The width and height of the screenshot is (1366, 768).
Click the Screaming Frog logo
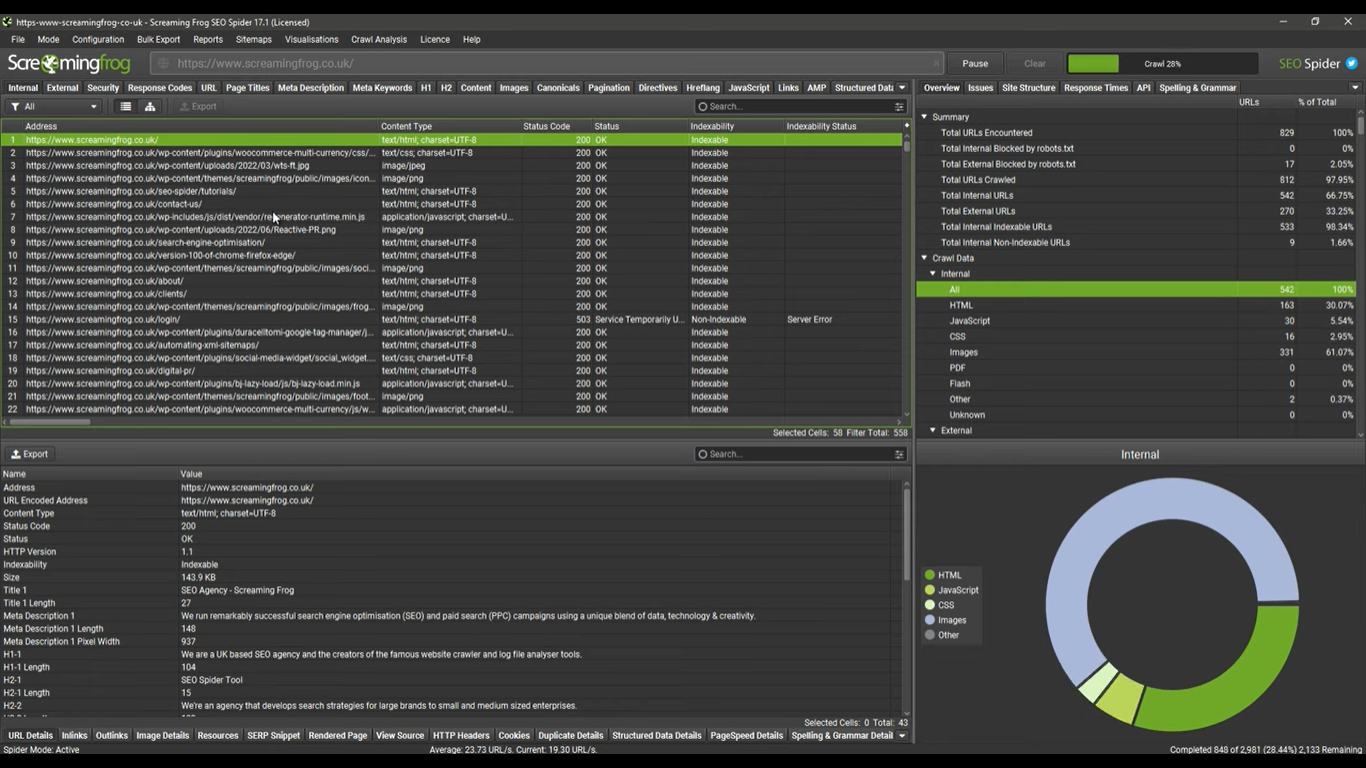69,63
